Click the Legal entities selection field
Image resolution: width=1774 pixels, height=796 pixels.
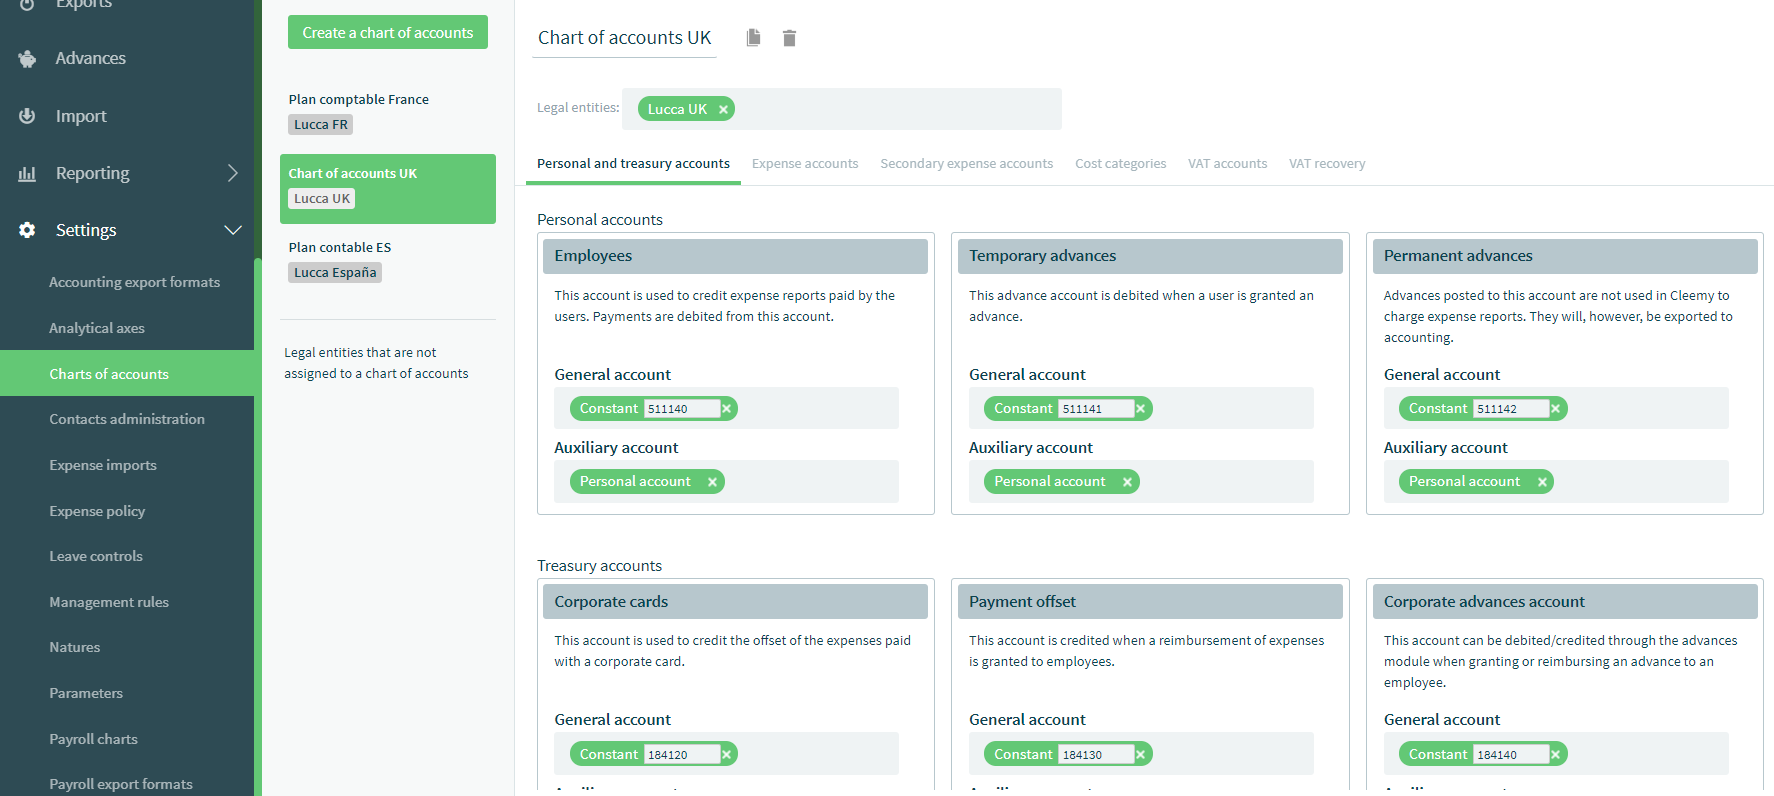tap(842, 109)
